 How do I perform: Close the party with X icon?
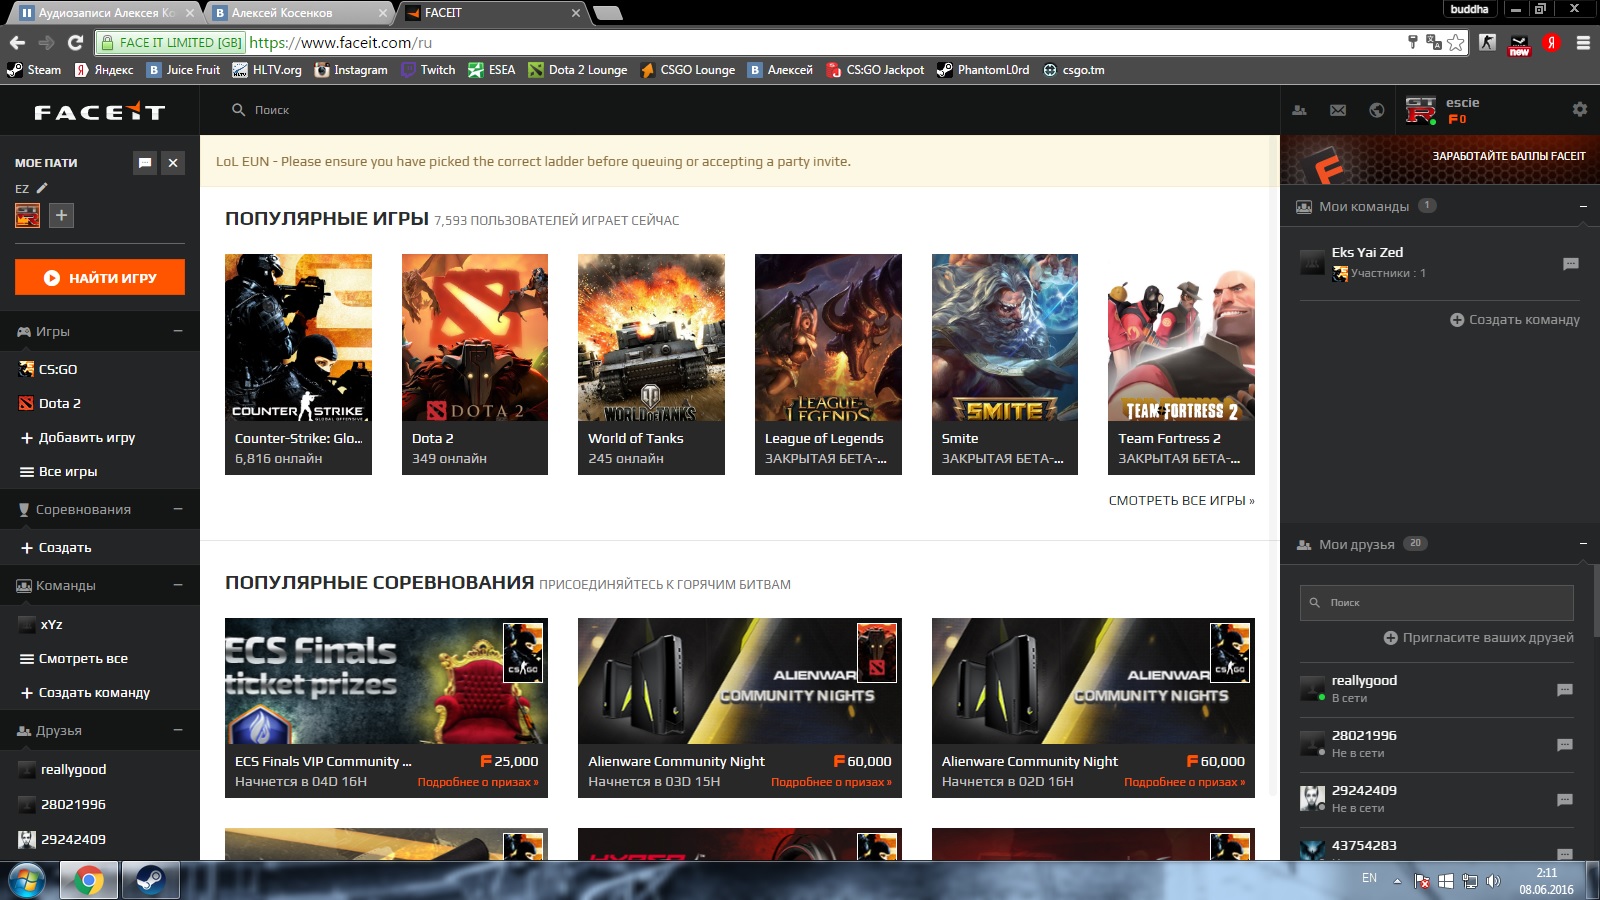(173, 163)
